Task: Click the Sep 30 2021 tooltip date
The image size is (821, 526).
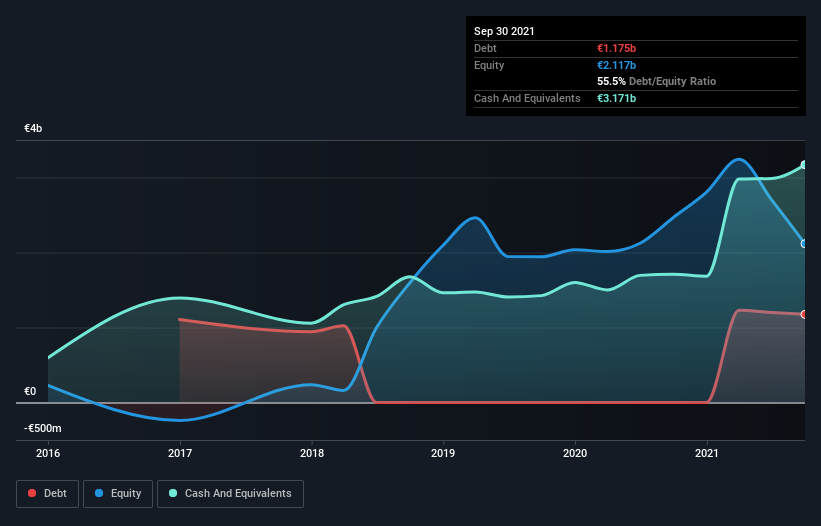Action: pos(504,31)
